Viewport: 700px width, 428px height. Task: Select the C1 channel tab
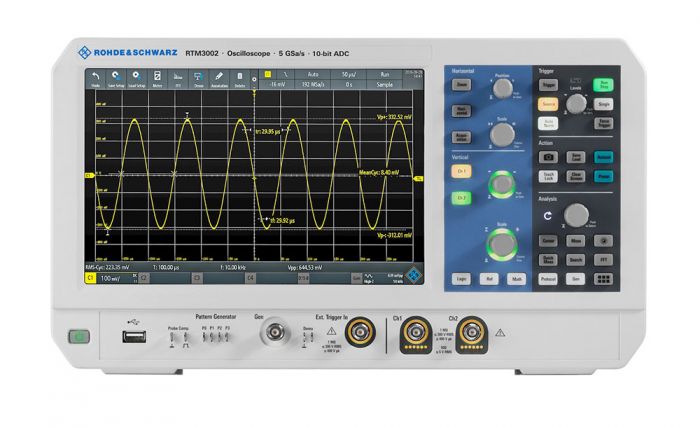coord(90,279)
